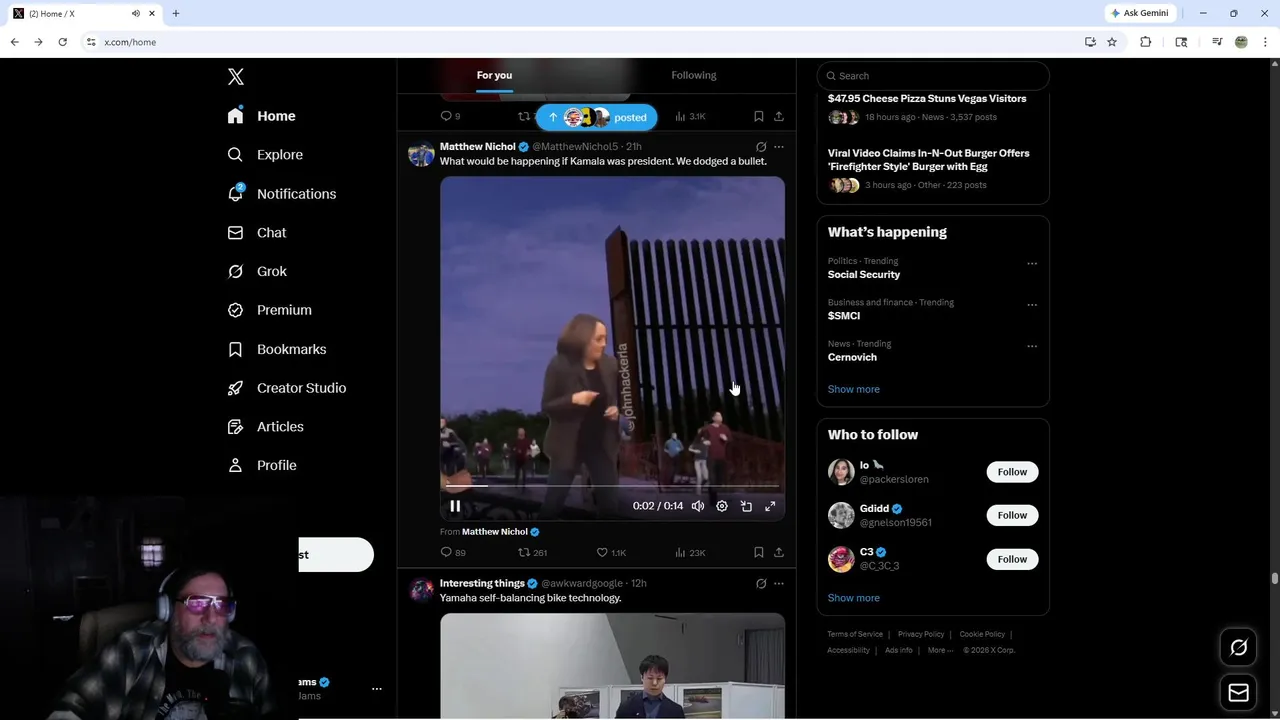
Task: Open Articles in the sidebar
Action: point(266,426)
